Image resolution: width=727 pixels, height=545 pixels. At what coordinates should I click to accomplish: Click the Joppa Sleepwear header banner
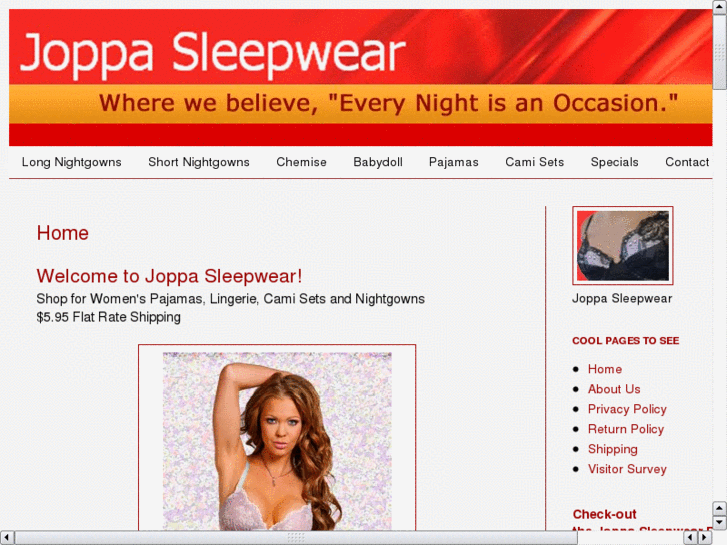pos(361,77)
